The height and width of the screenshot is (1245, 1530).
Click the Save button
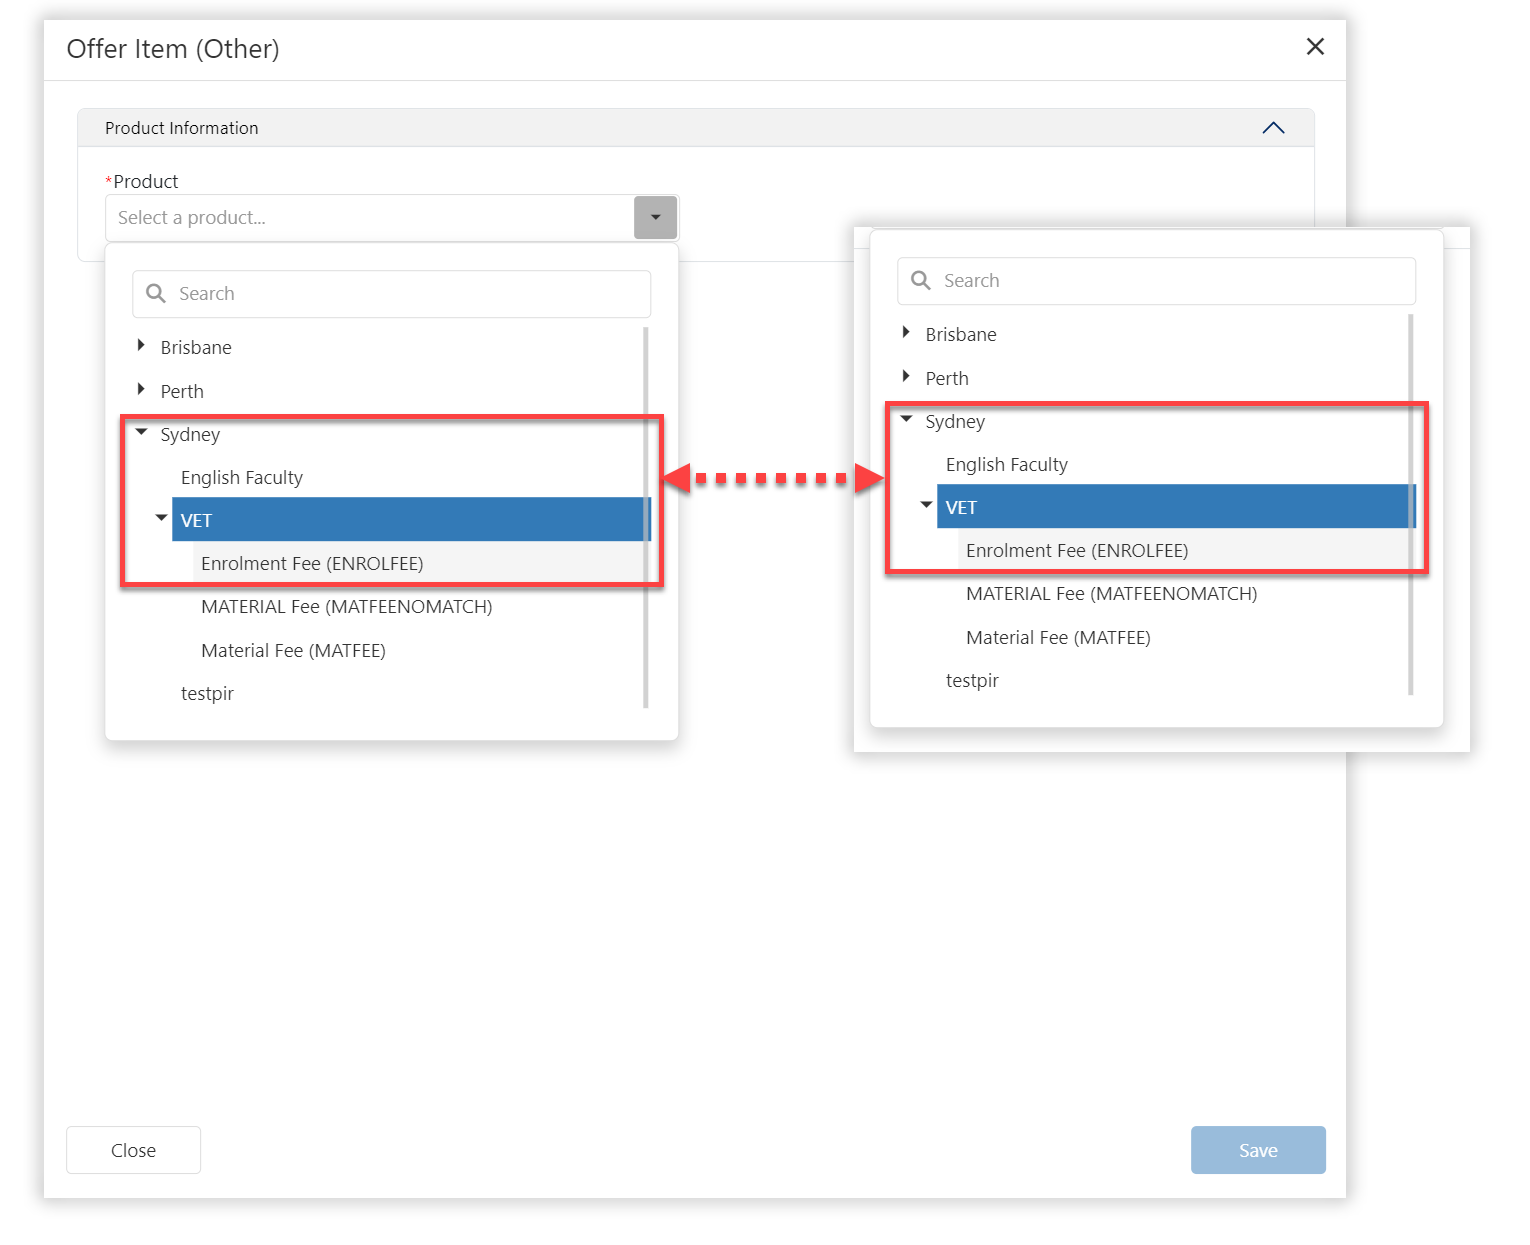tap(1258, 1150)
